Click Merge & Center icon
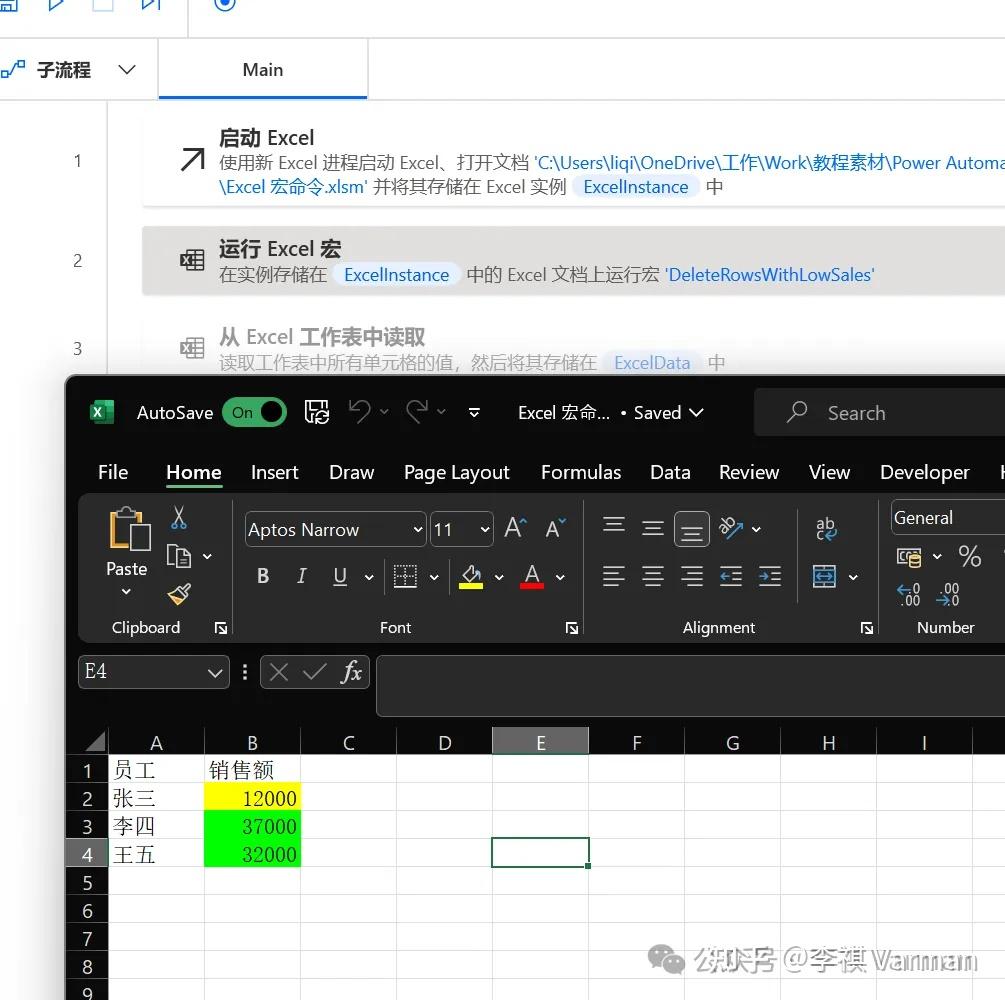 tap(824, 576)
